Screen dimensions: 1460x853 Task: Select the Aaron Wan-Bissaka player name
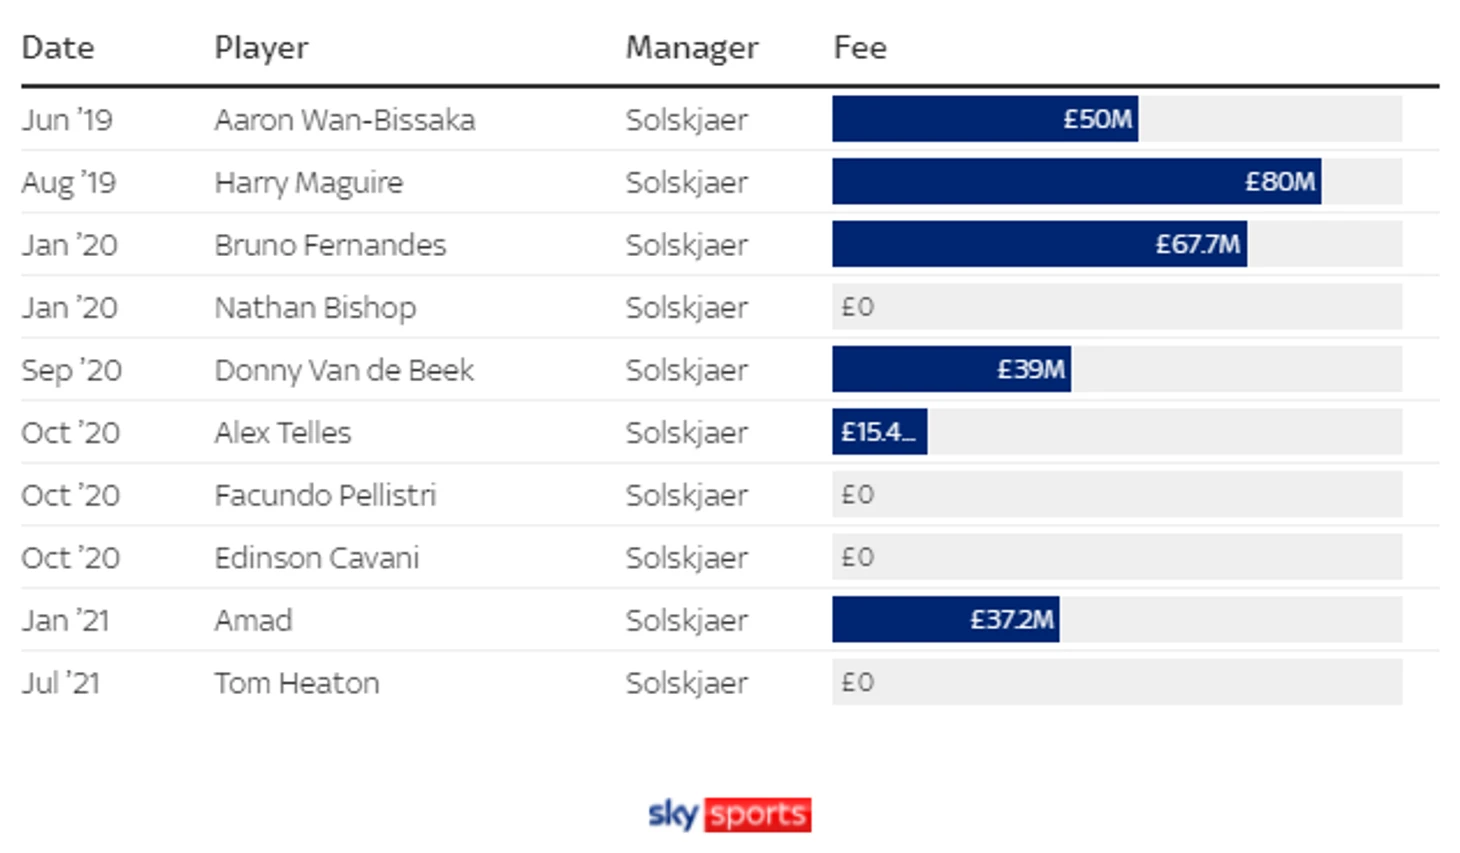[x=345, y=120]
